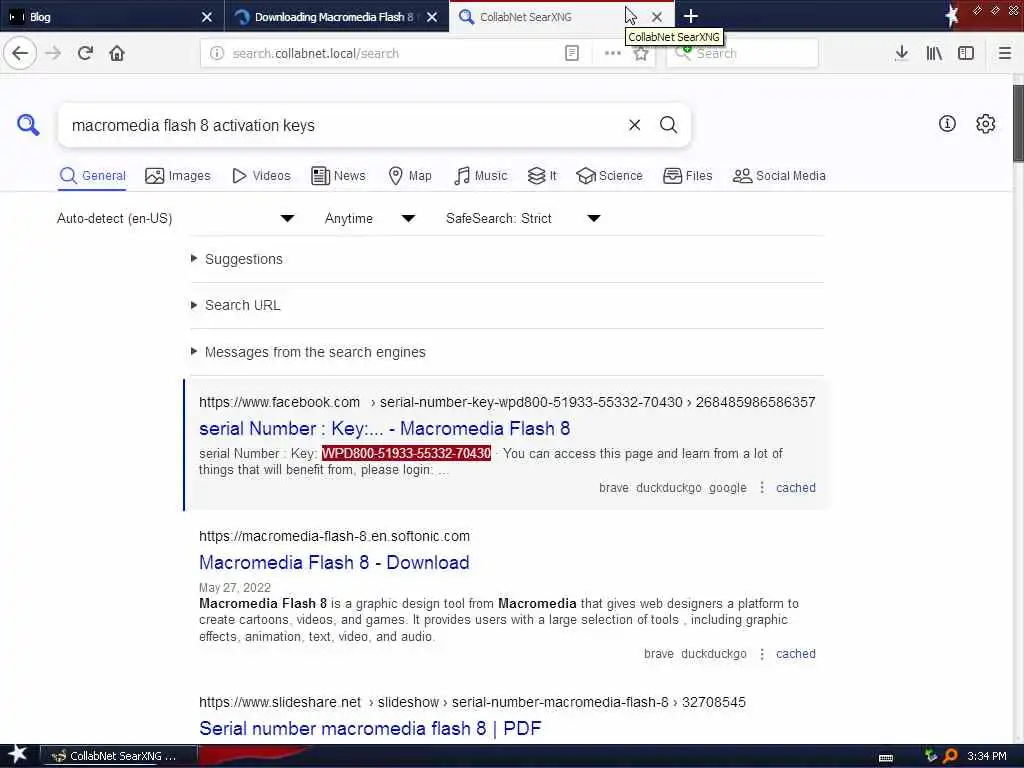Click CollabNet SearXNG taskbar window button

point(120,756)
